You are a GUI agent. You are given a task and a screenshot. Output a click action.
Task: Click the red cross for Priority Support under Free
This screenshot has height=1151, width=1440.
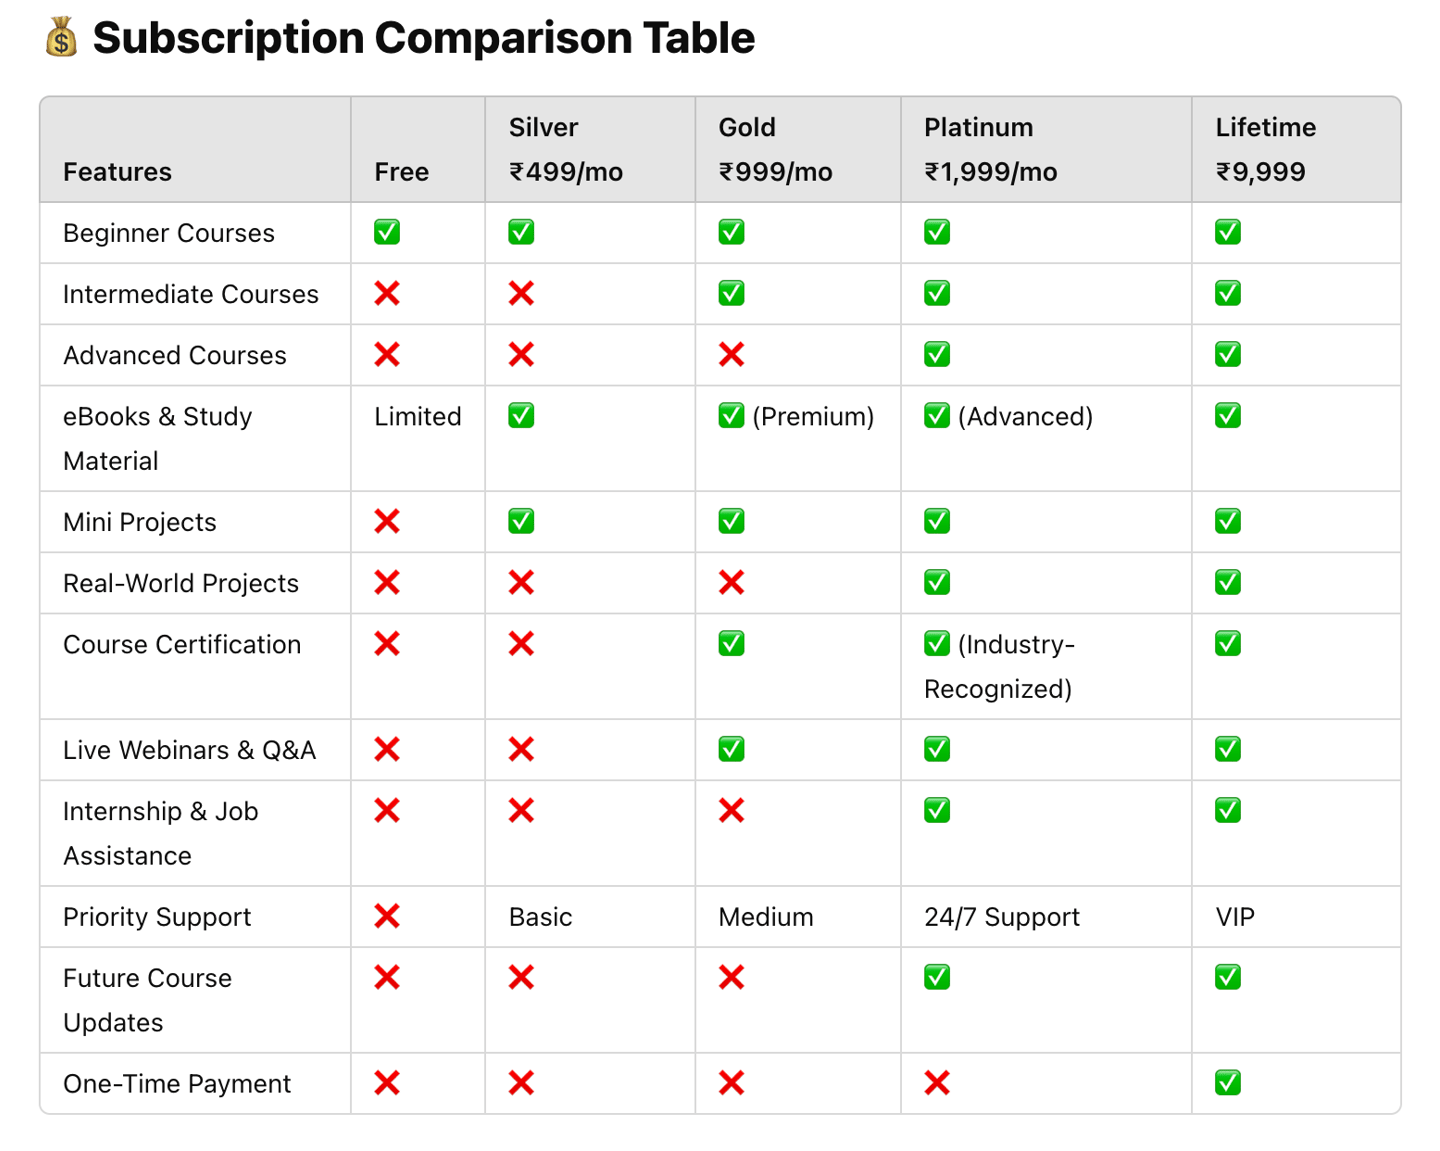pyautogui.click(x=387, y=916)
